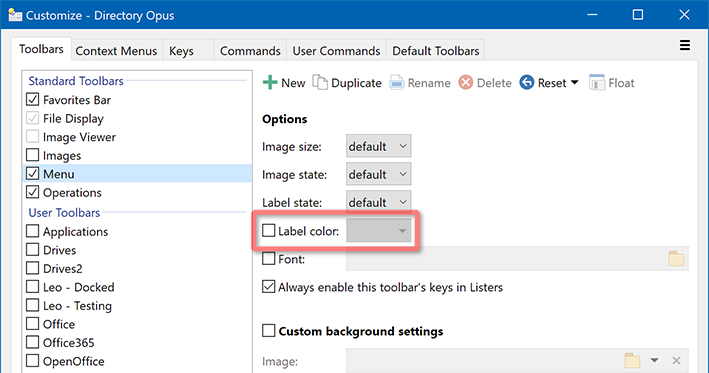The height and width of the screenshot is (373, 709).
Task: Click the Float toolbar icon
Action: 597,83
